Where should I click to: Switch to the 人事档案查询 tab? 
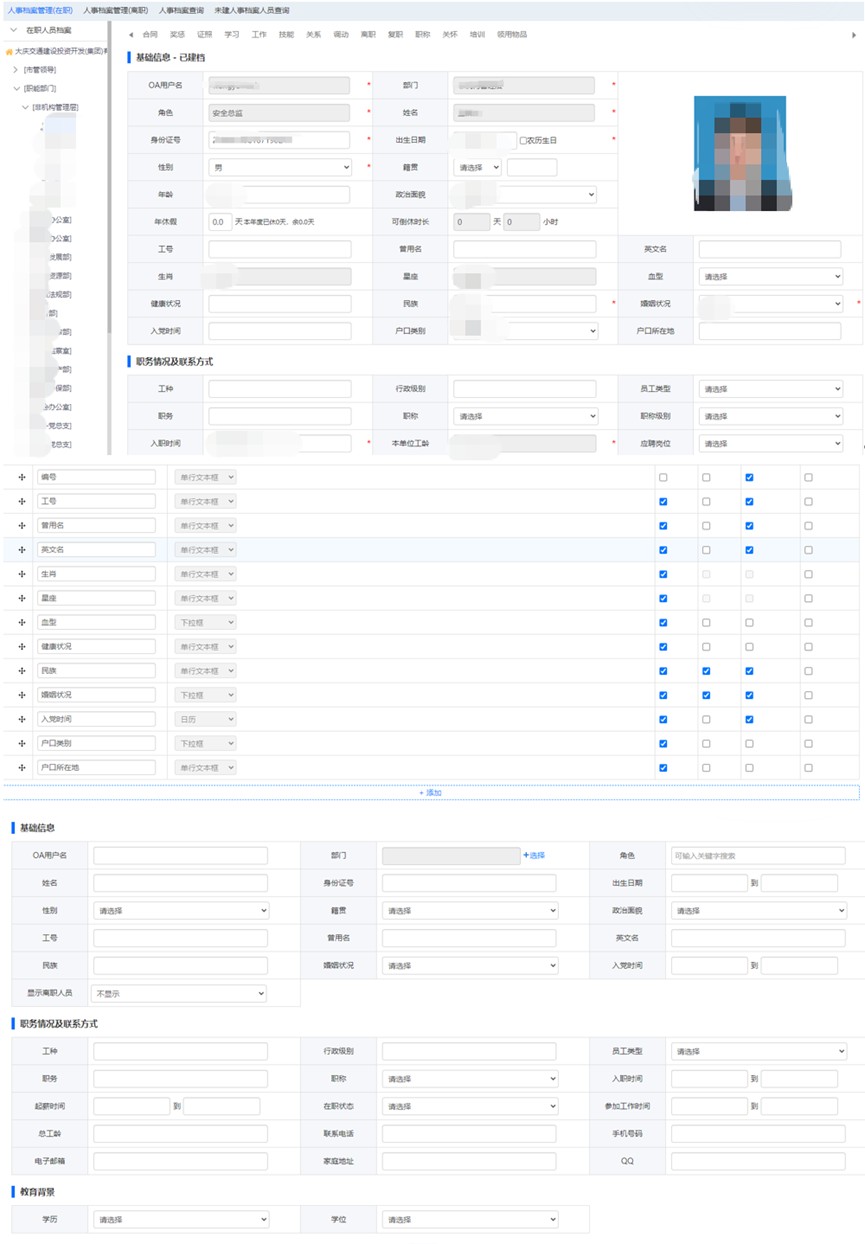[181, 10]
